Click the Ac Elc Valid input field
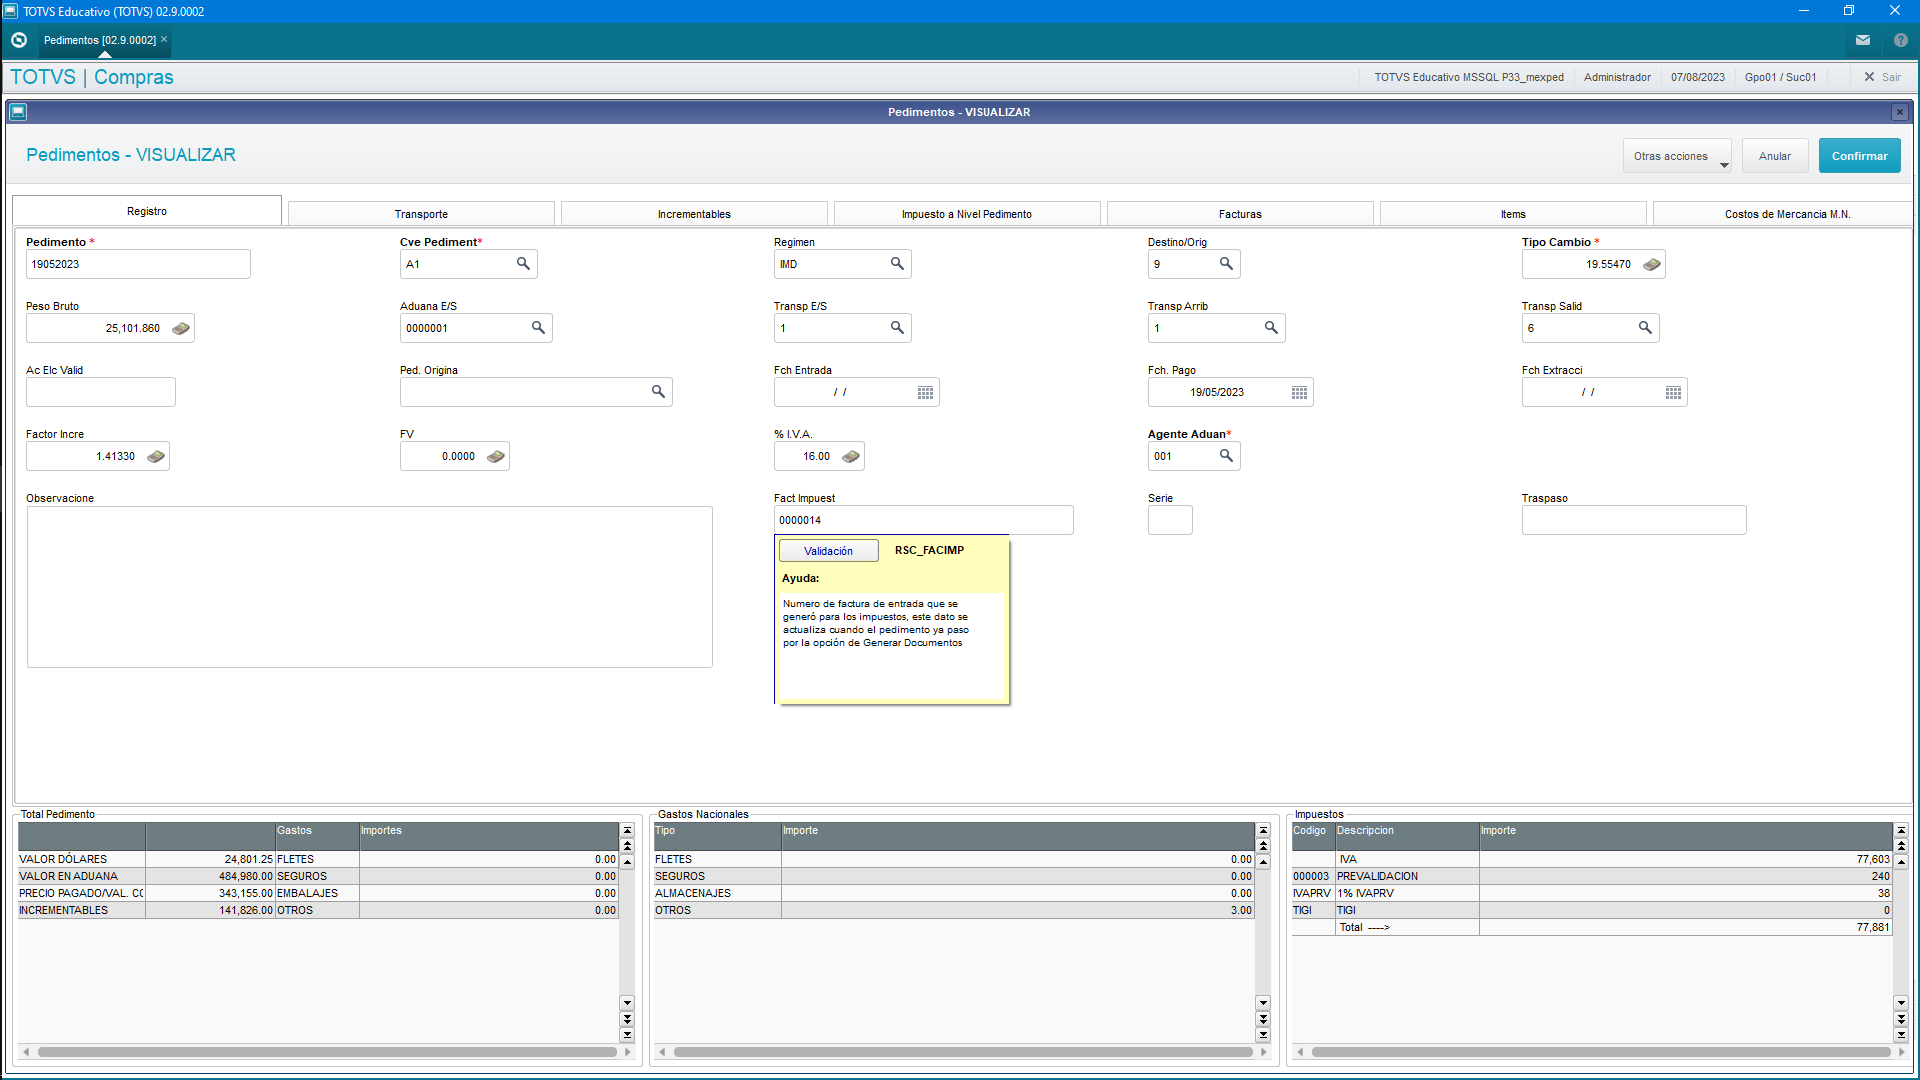 101,392
